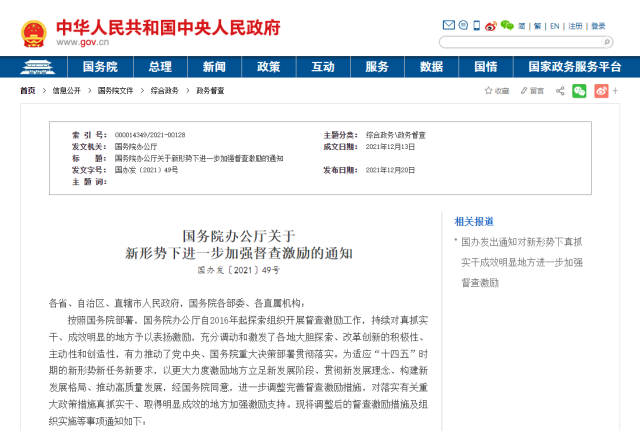This screenshot has width=640, height=431.
Task: Click the Weibo icon in top header
Action: pos(491,26)
